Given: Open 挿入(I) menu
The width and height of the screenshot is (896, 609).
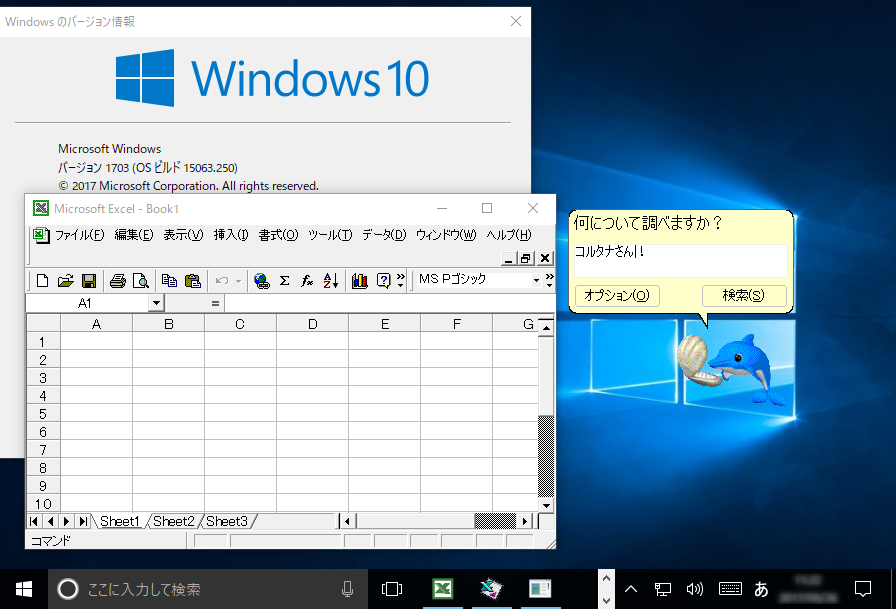Looking at the screenshot, I should [x=231, y=235].
